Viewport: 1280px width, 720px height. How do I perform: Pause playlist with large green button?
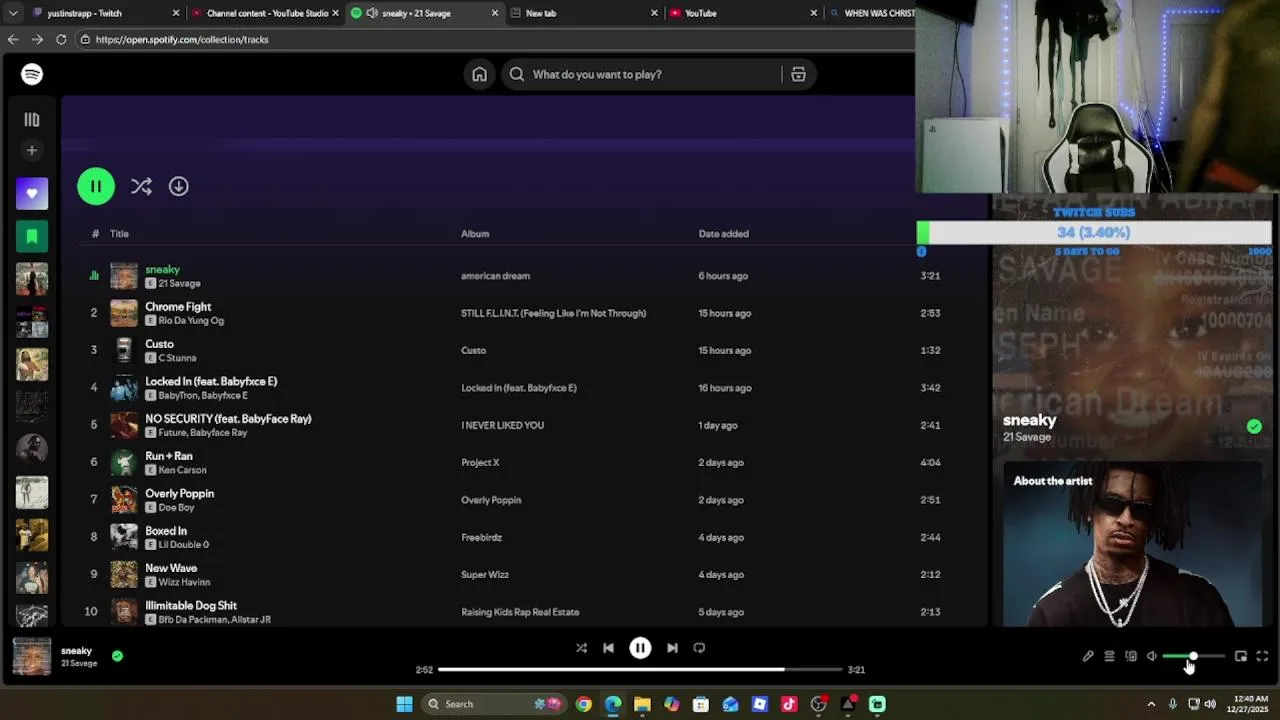(96, 186)
